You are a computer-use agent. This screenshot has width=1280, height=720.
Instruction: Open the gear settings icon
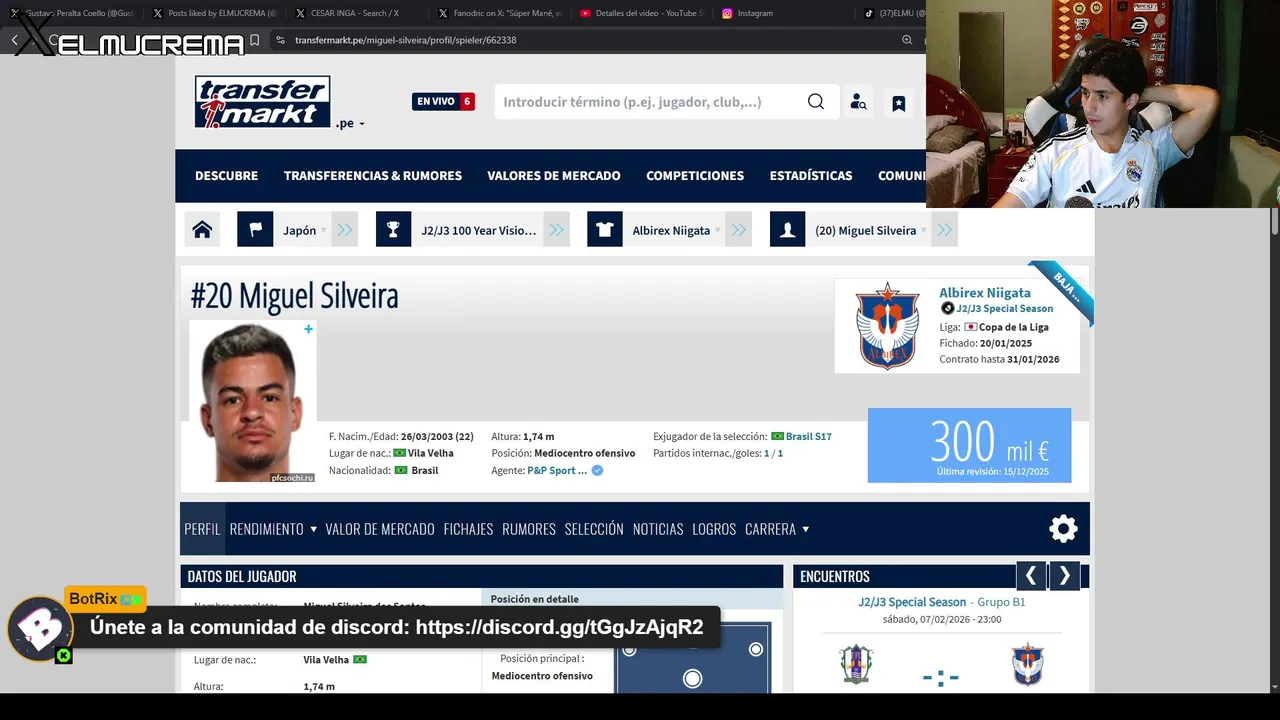coord(1063,529)
